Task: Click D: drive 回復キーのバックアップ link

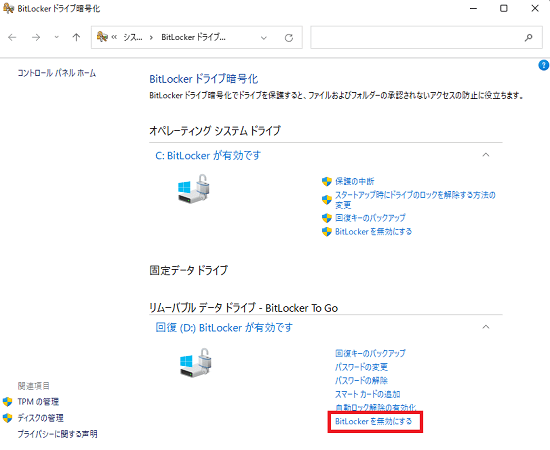Action: 370,353
